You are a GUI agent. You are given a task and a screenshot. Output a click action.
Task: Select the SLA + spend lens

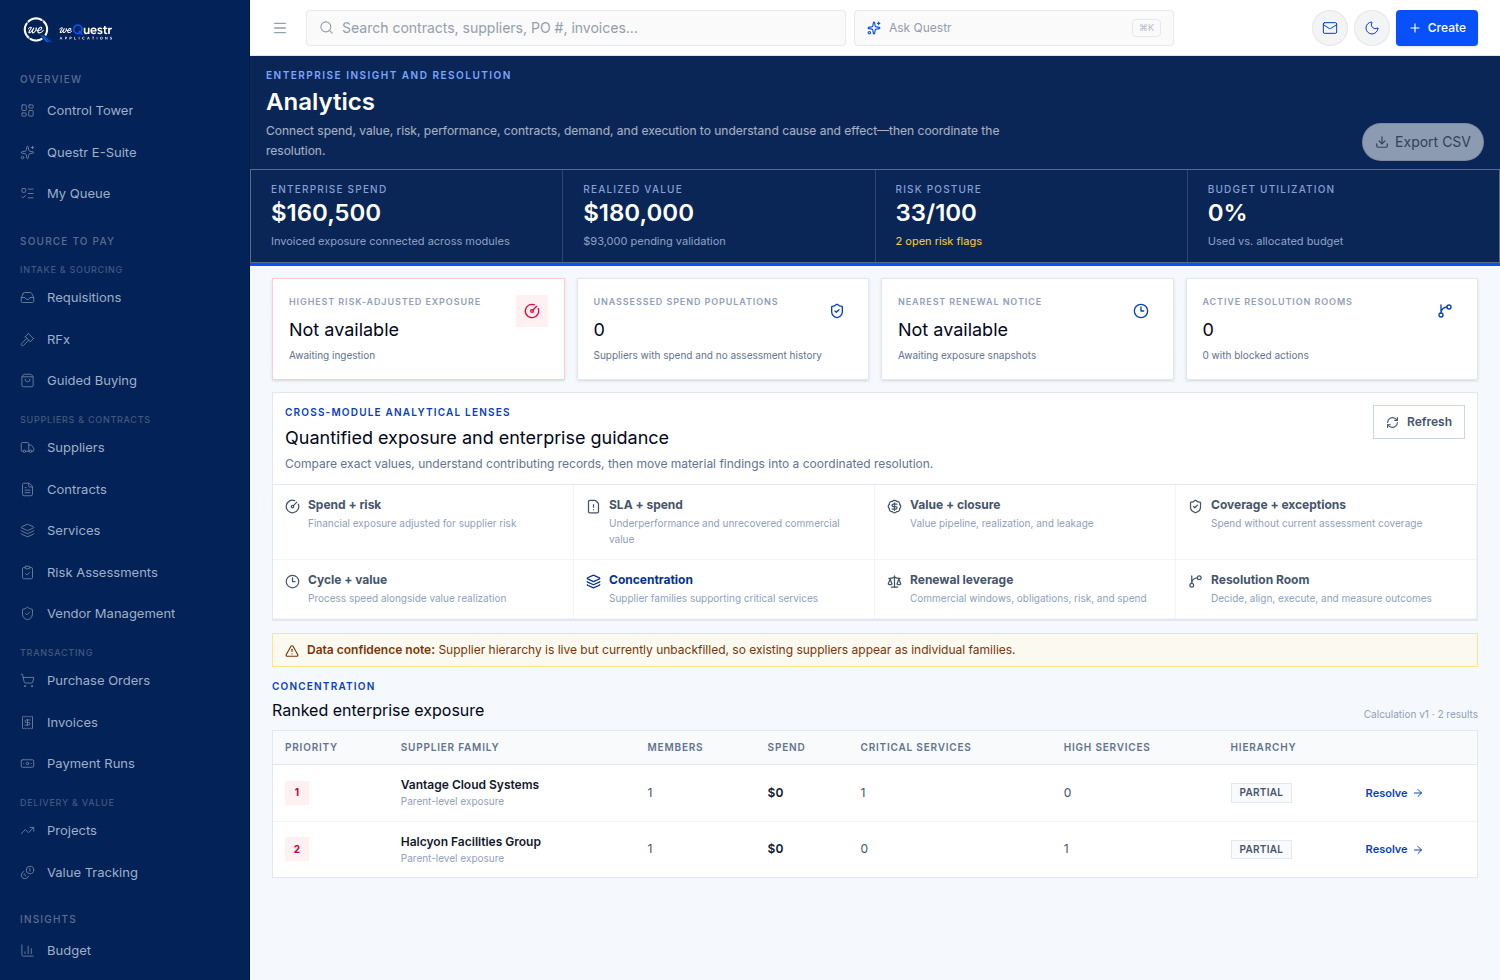(x=724, y=522)
